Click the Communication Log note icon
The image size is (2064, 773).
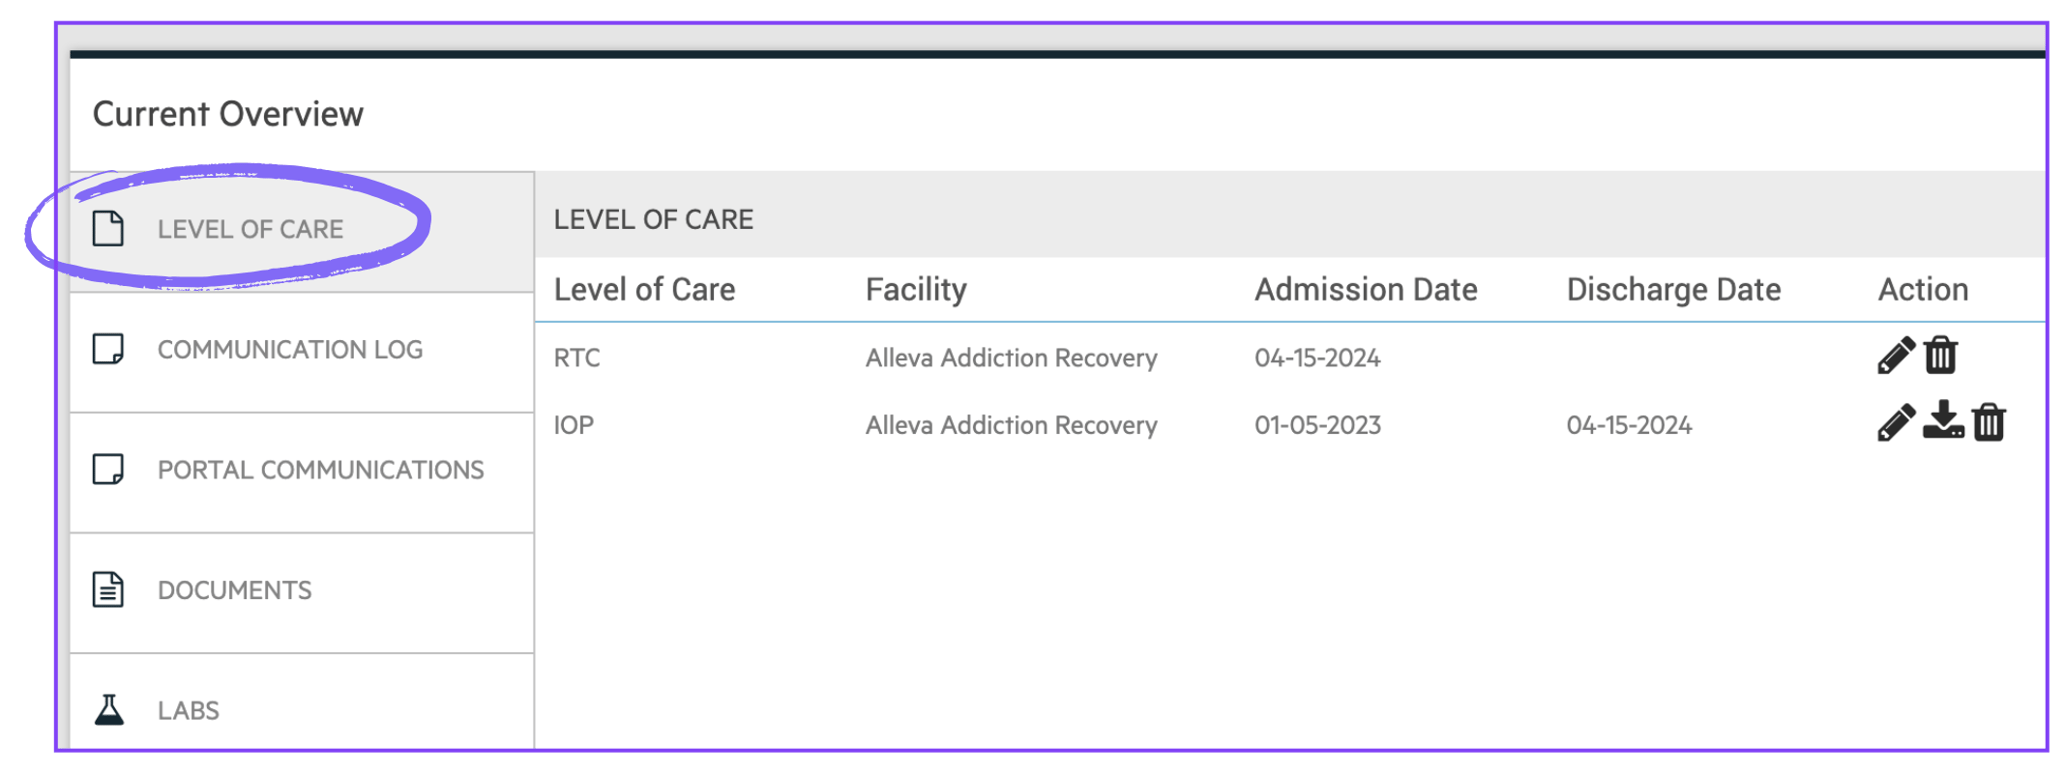[108, 349]
